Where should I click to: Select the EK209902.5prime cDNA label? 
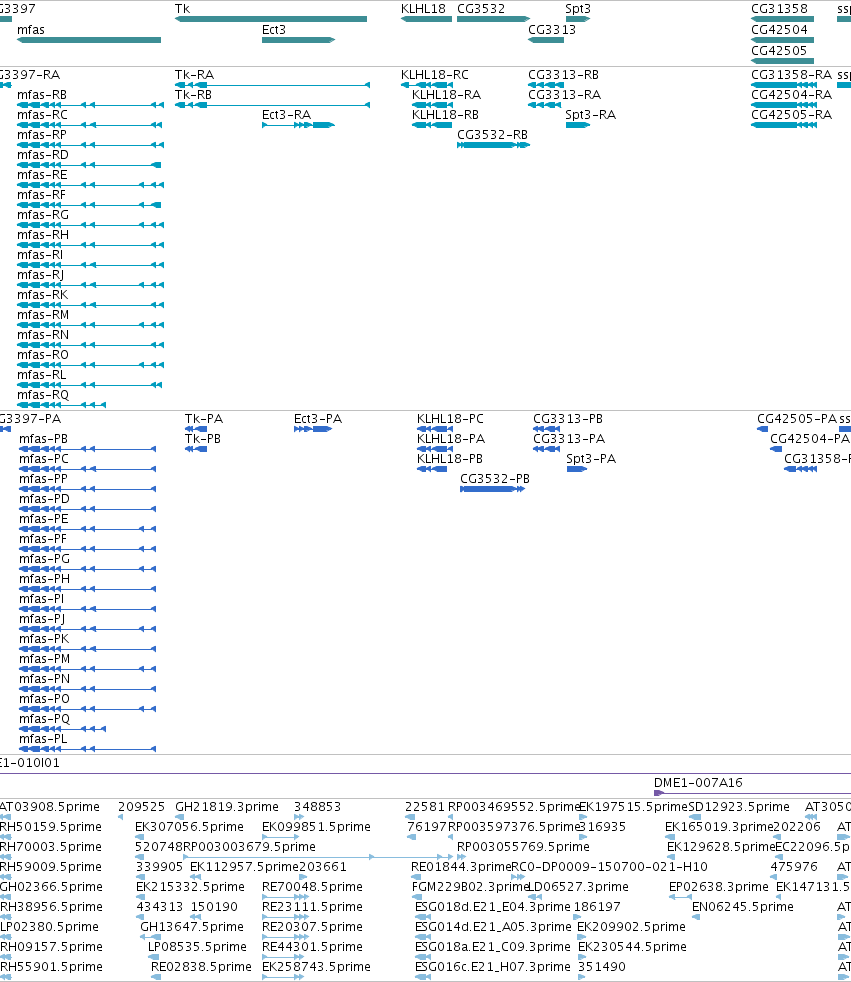(631, 927)
